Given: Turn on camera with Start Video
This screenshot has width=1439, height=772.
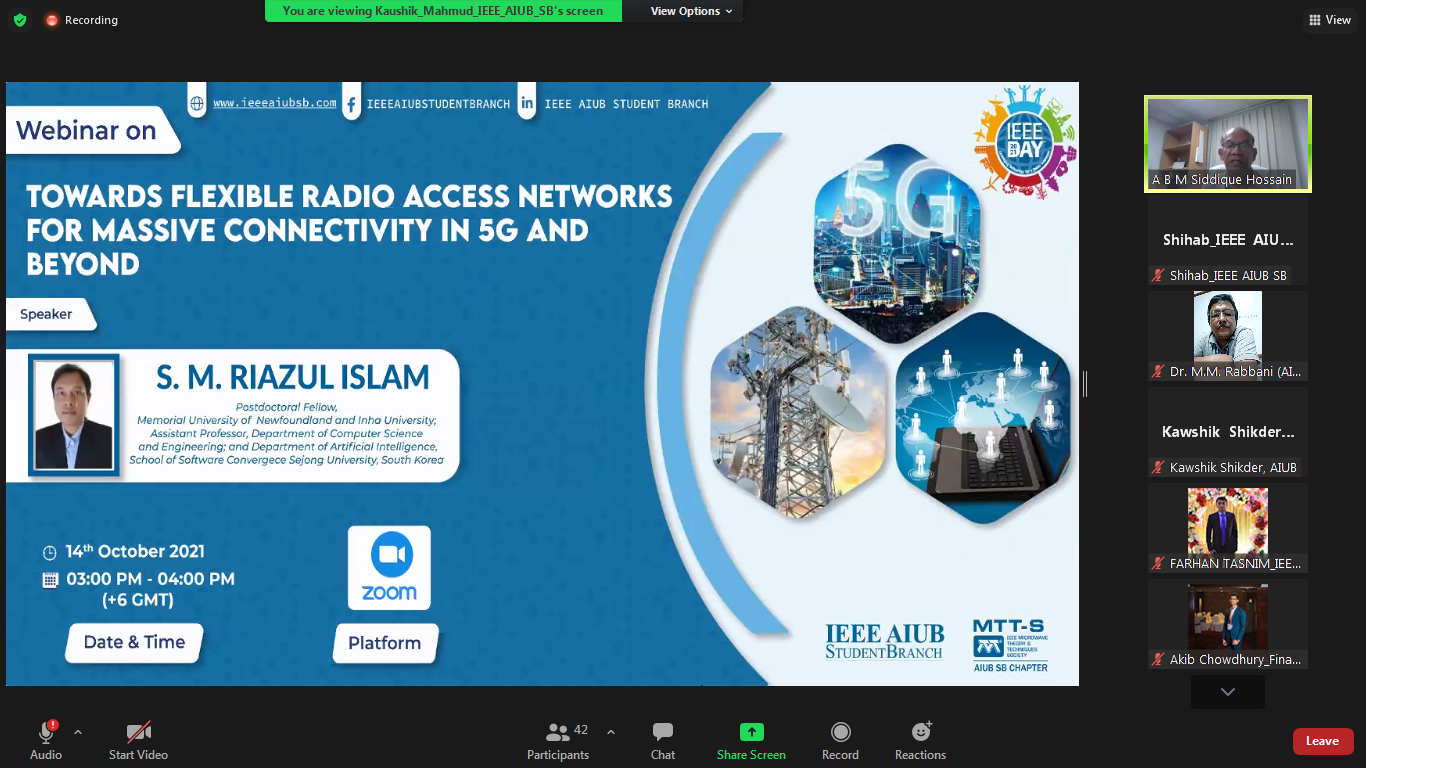Looking at the screenshot, I should [138, 732].
